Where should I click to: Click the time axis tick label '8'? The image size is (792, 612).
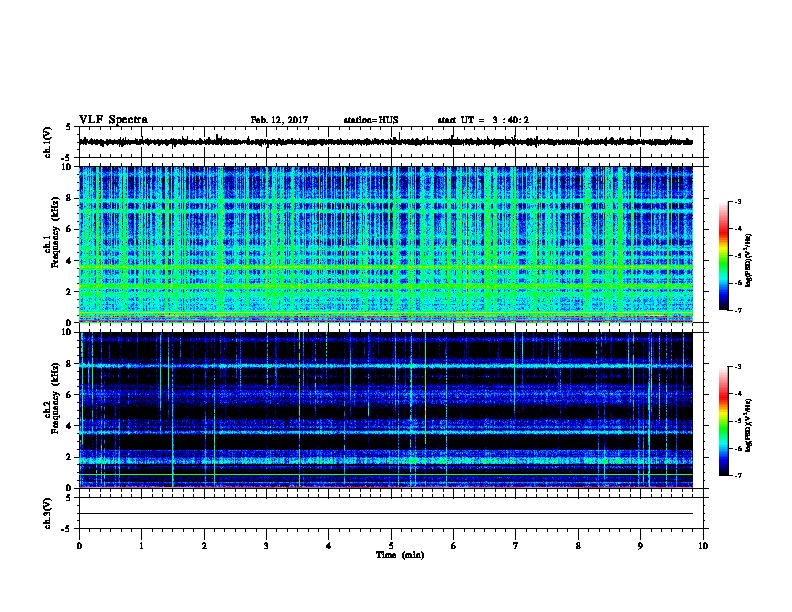coord(578,546)
